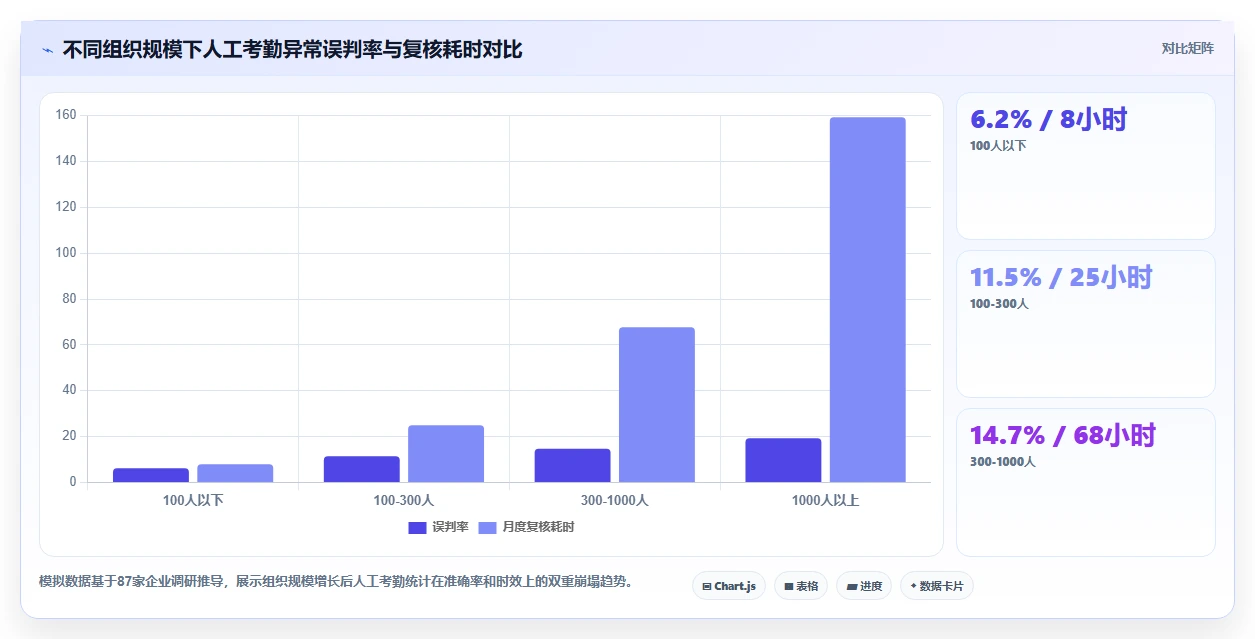This screenshot has height=639, width=1255.
Task: Click the 误判率 bar for 300-1000人
Action: (x=573, y=465)
